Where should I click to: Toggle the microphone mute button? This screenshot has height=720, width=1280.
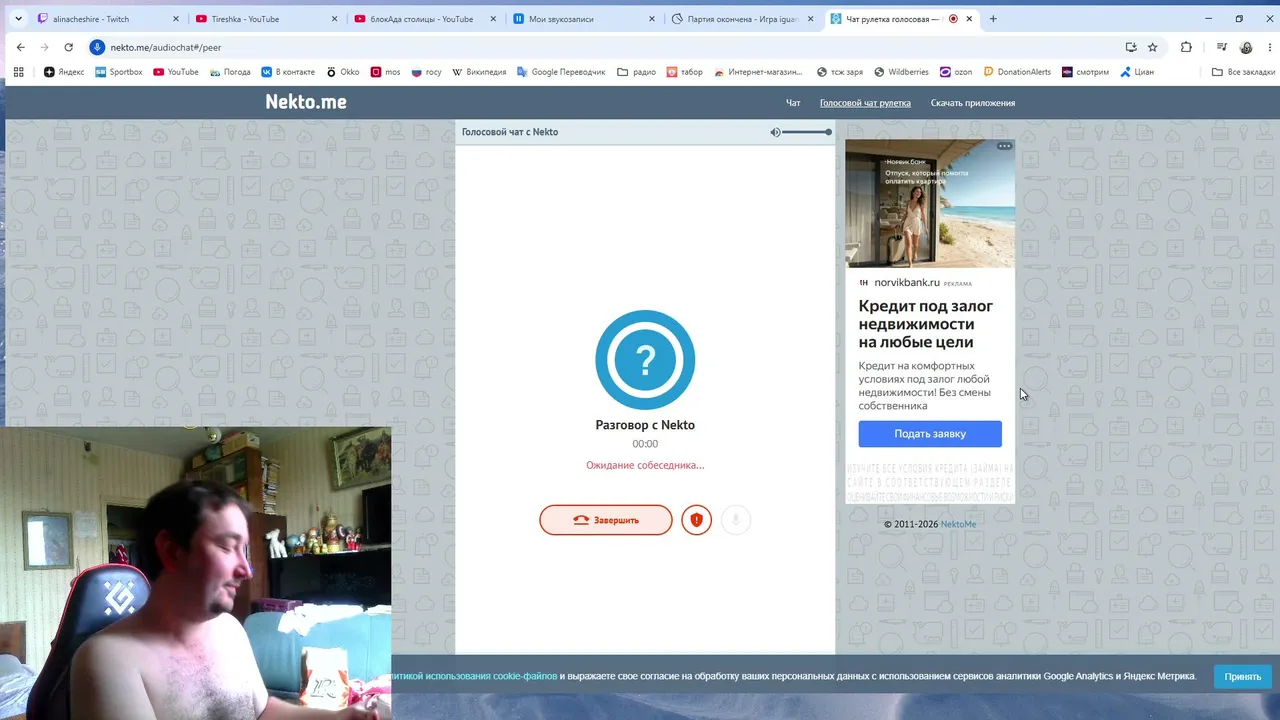(736, 520)
